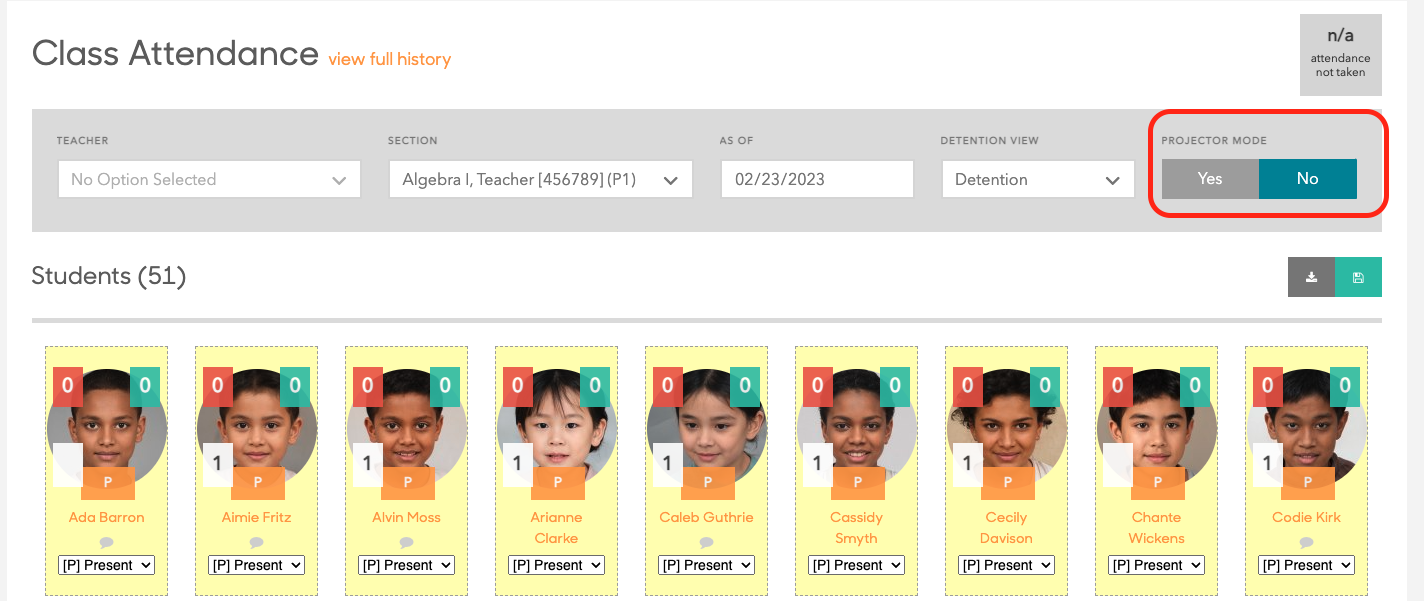Click the green save icon button
The height and width of the screenshot is (601, 1424).
coord(1358,277)
